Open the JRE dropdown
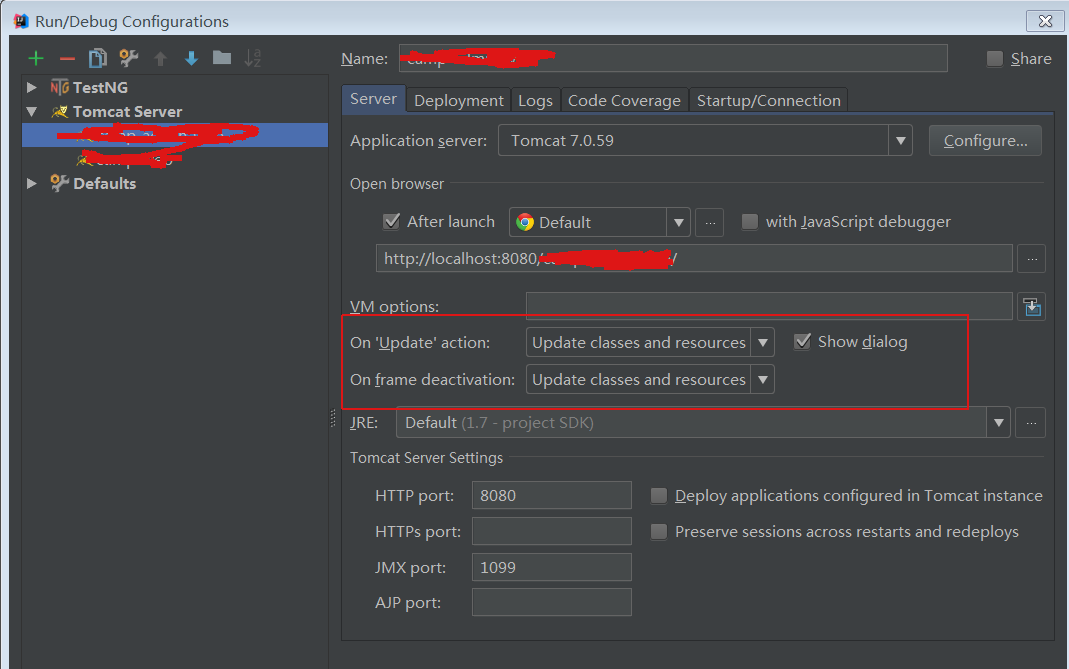 [x=998, y=423]
